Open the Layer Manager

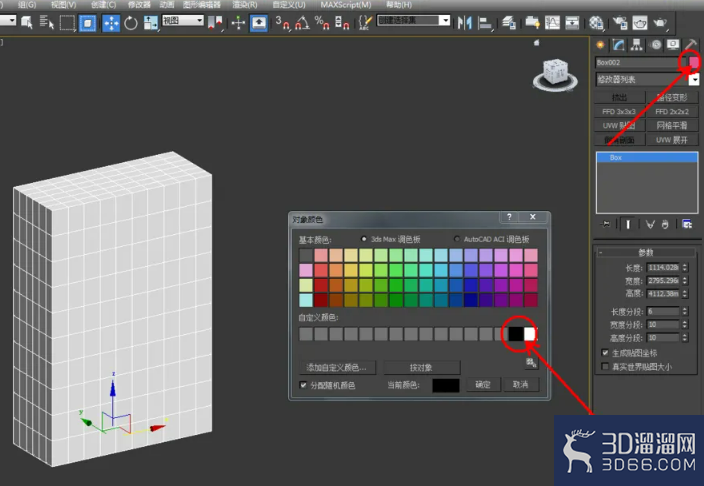click(x=509, y=22)
